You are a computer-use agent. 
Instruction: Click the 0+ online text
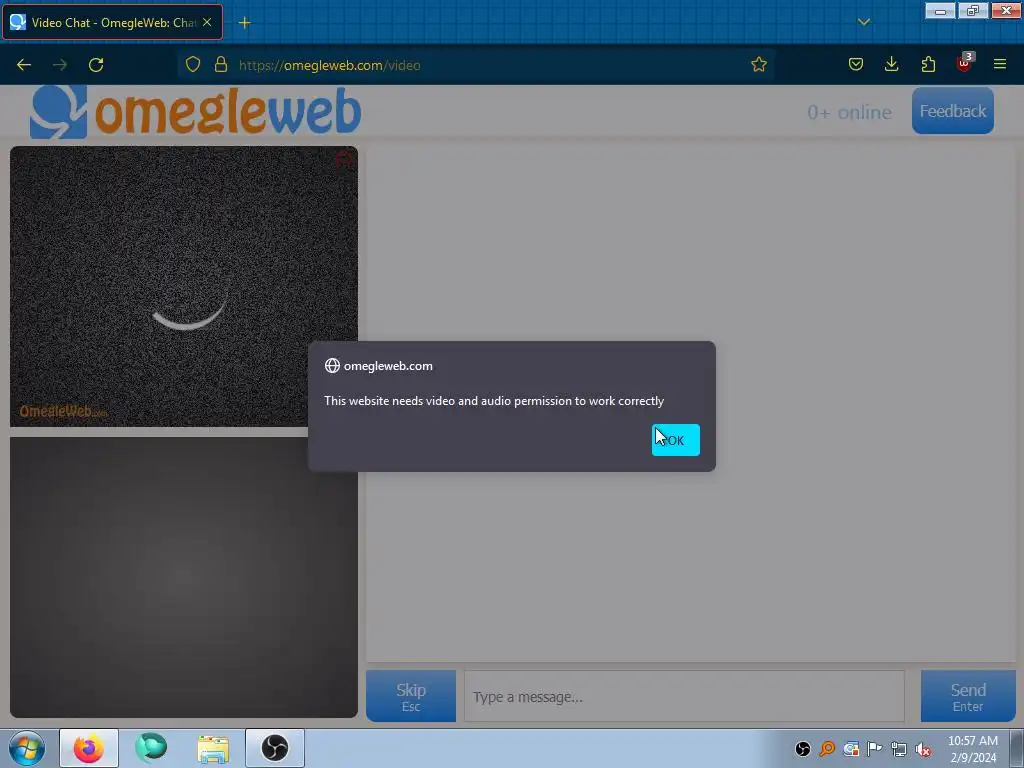pyautogui.click(x=849, y=112)
